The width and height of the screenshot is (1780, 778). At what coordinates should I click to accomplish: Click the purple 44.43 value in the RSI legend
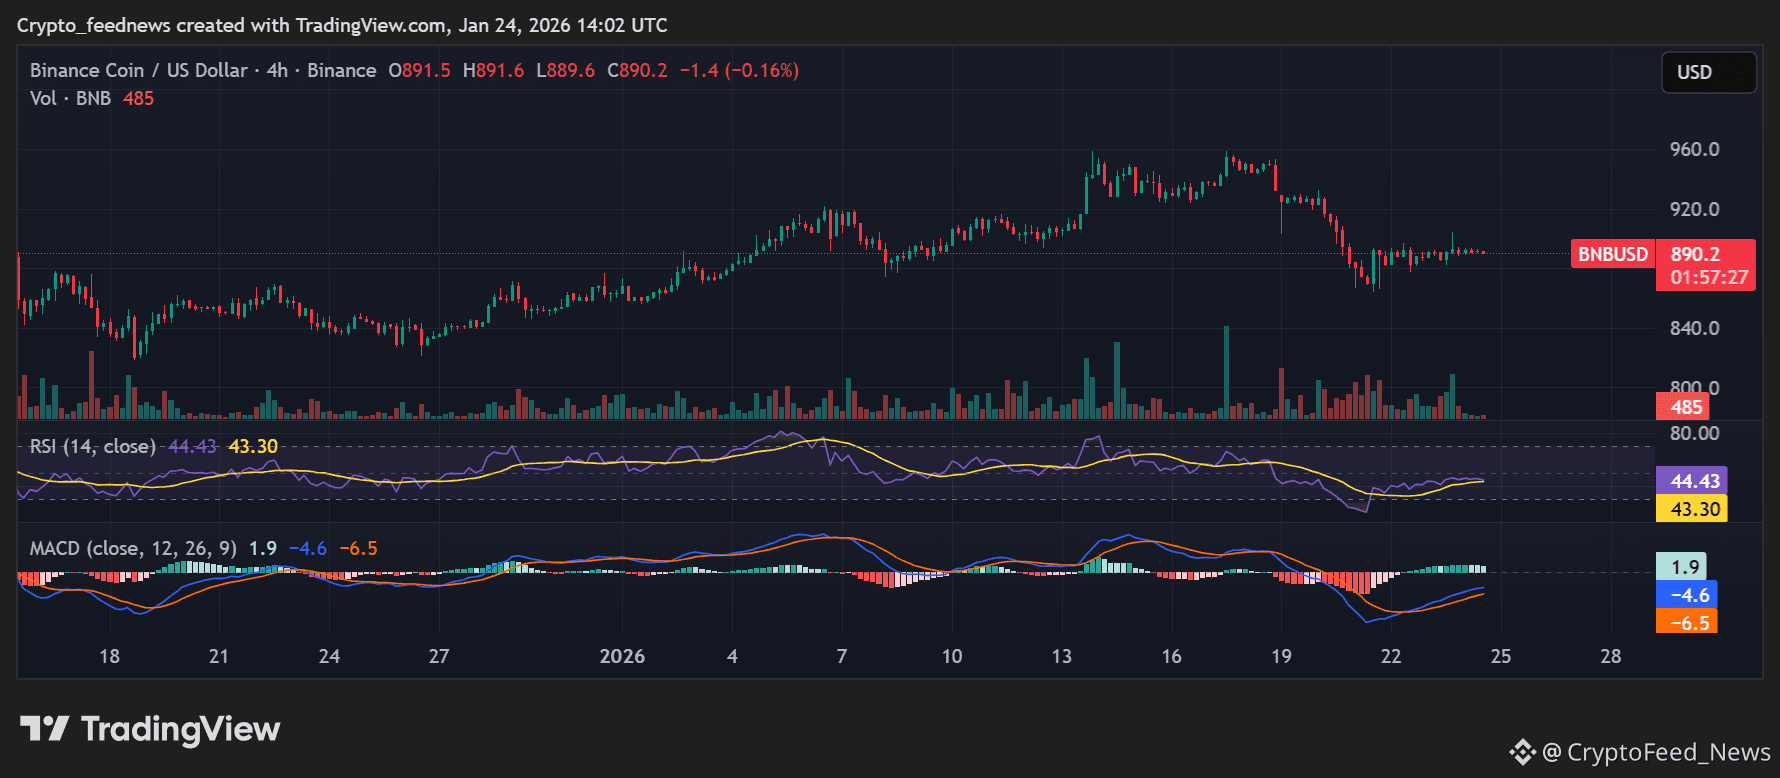[x=192, y=446]
